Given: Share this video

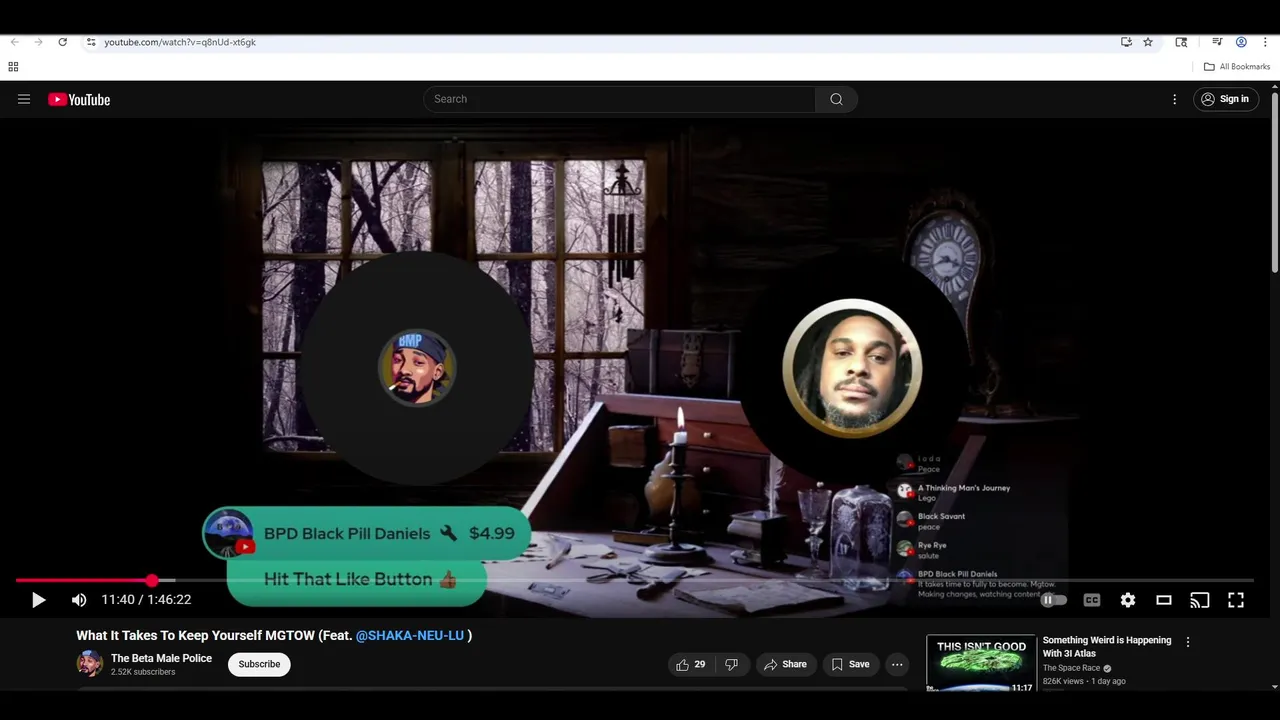Looking at the screenshot, I should (785, 664).
